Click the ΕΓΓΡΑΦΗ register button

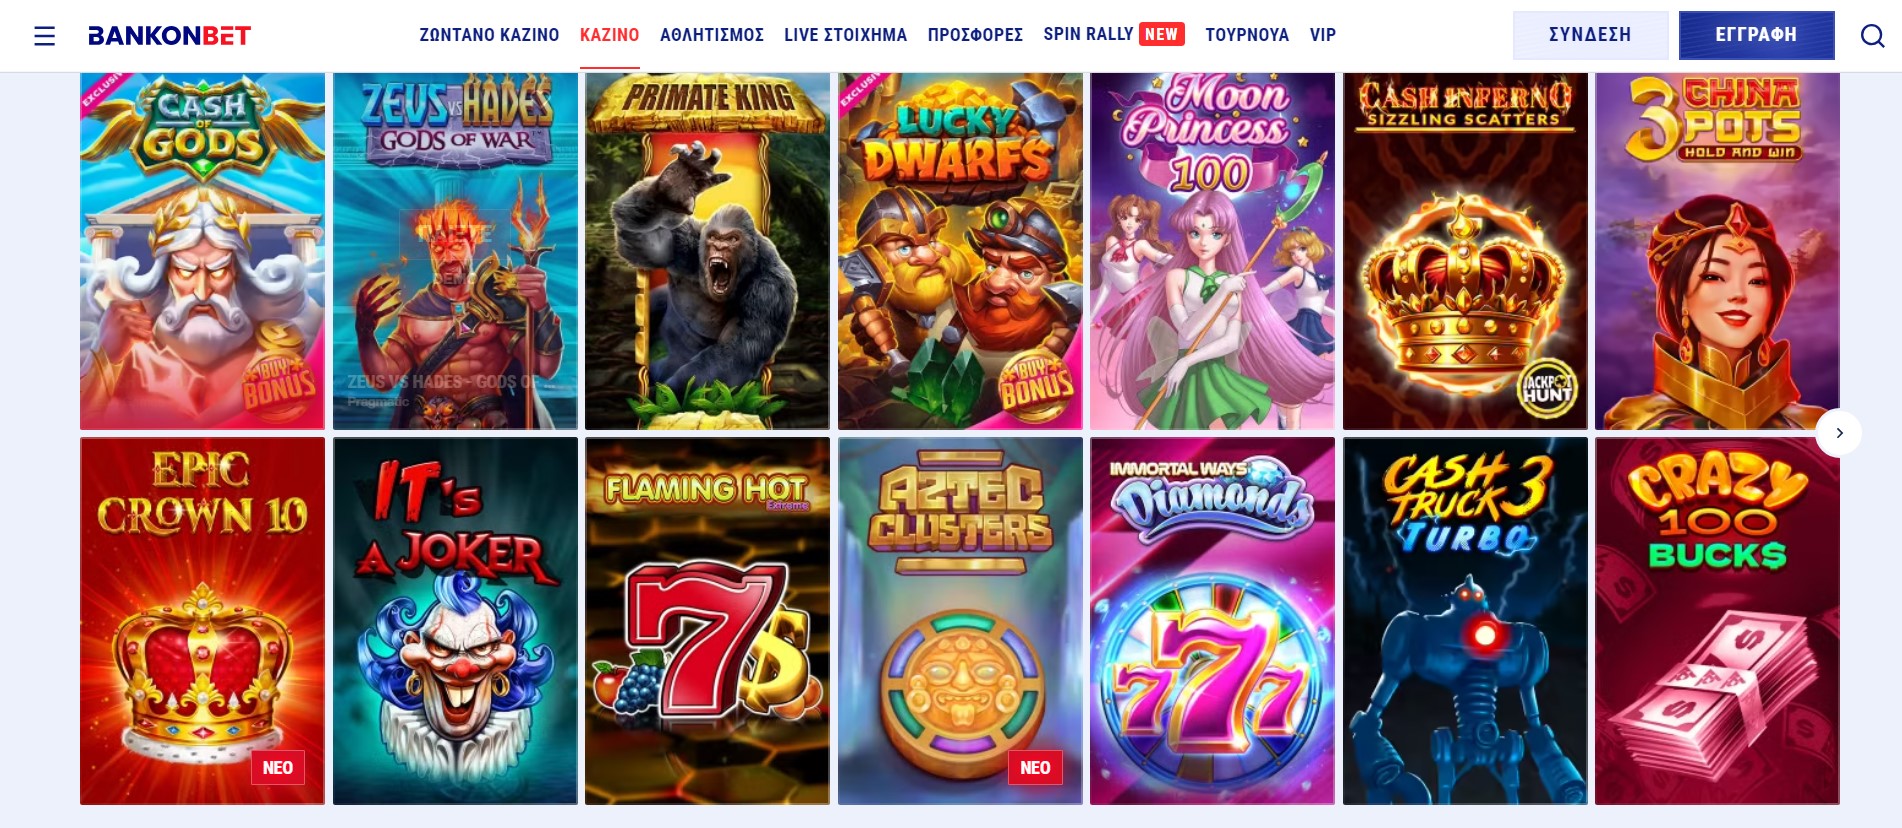[x=1756, y=35]
